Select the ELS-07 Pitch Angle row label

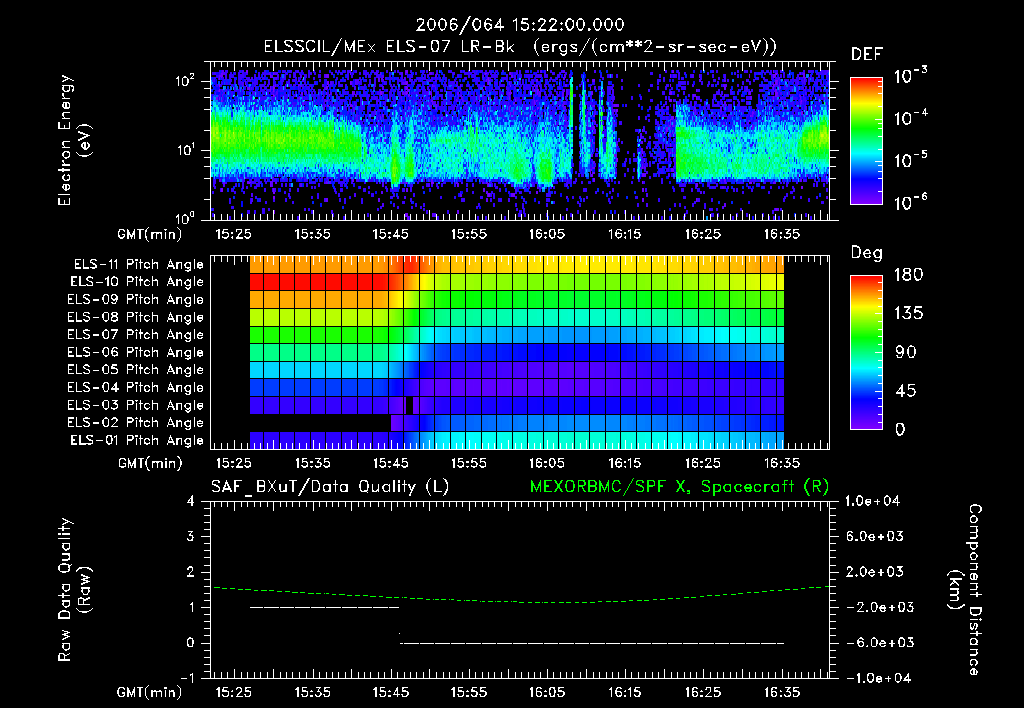[x=135, y=334]
